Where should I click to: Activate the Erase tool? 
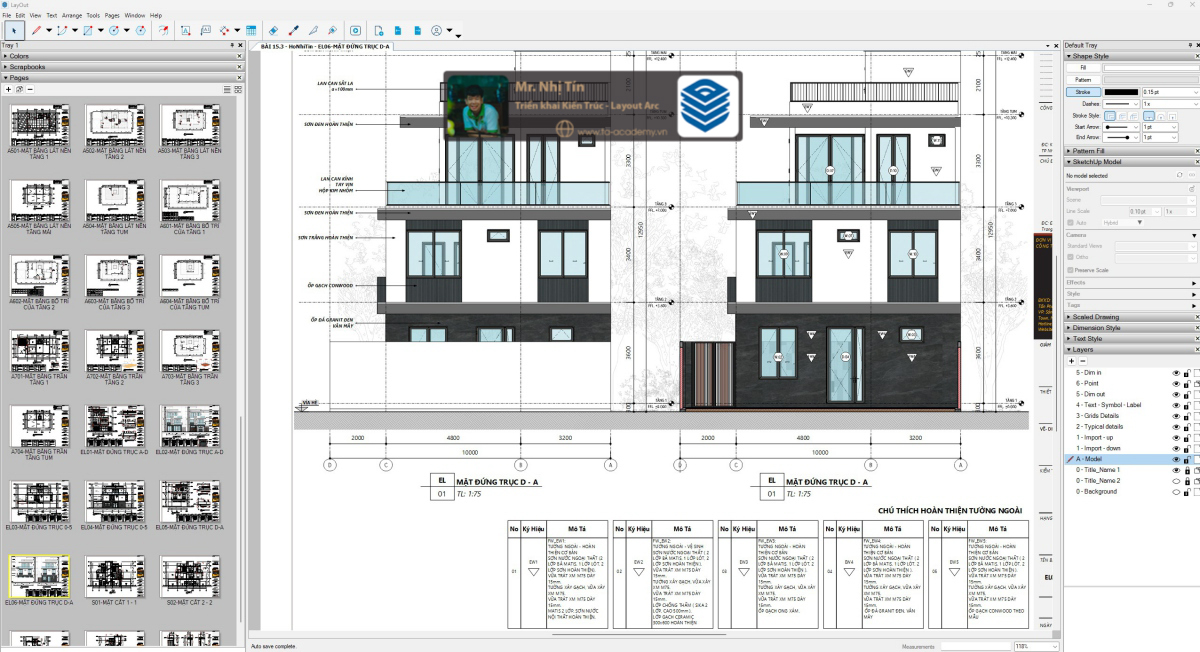275,31
